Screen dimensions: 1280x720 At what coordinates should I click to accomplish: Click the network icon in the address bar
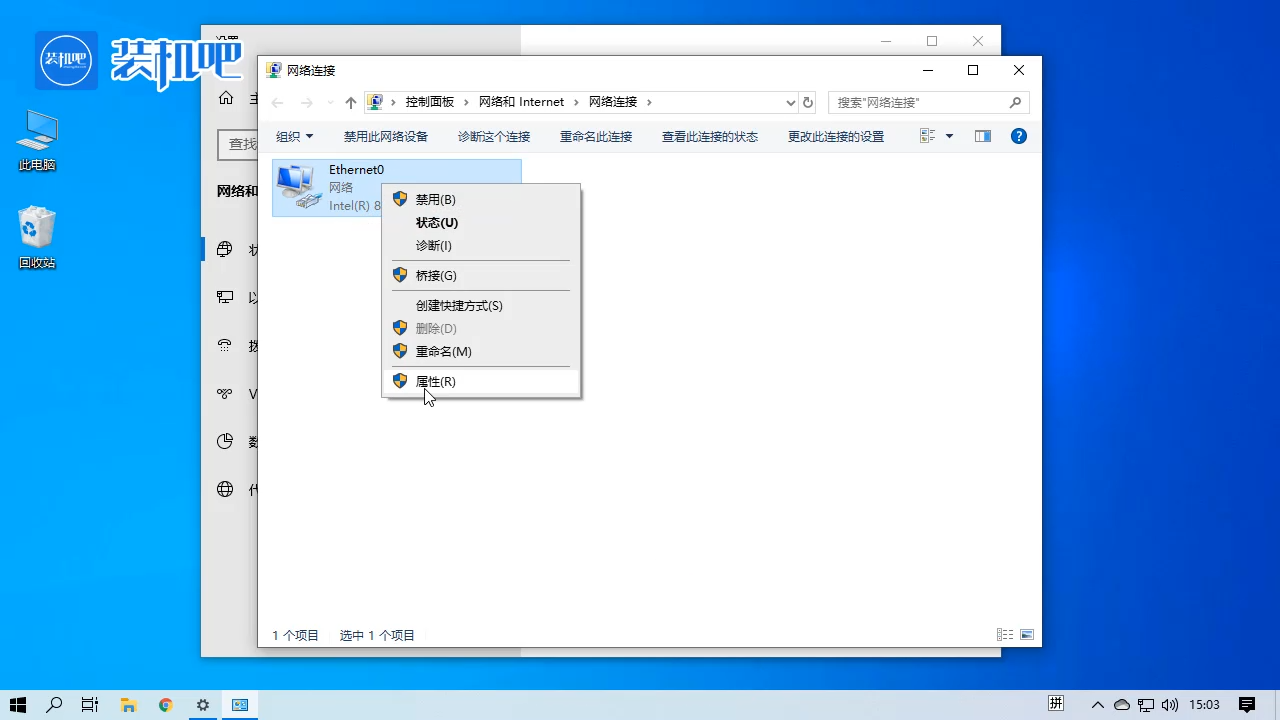375,101
